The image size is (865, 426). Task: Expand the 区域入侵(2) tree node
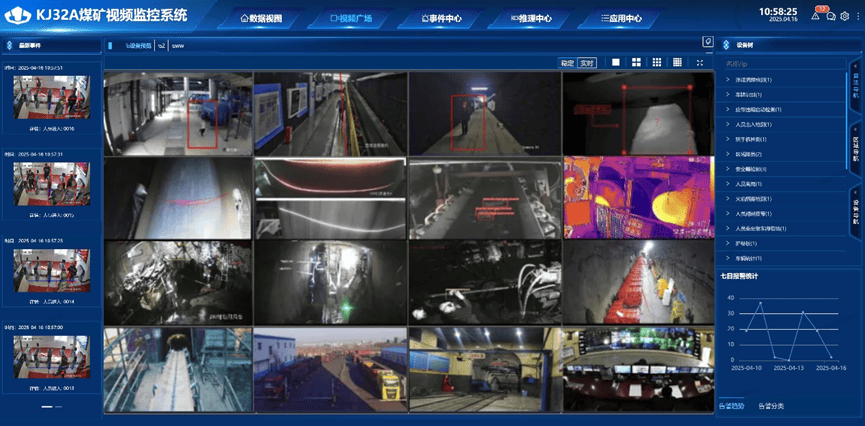coord(783,154)
